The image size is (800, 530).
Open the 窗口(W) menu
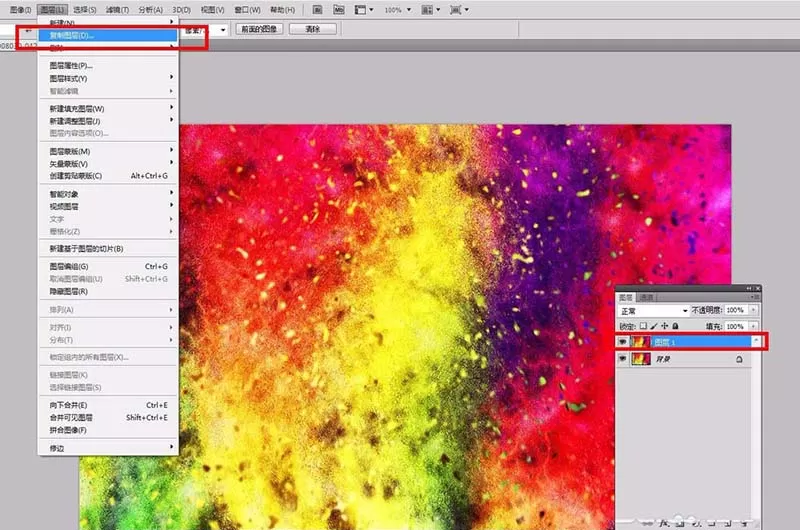[247, 10]
